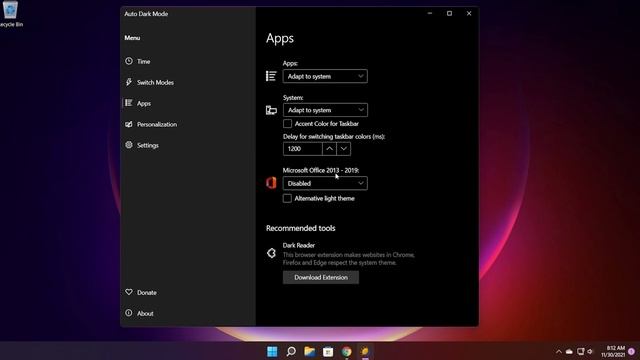This screenshot has width=640, height=360.
Task: Click the heart icon beside Donate
Action: 129,292
